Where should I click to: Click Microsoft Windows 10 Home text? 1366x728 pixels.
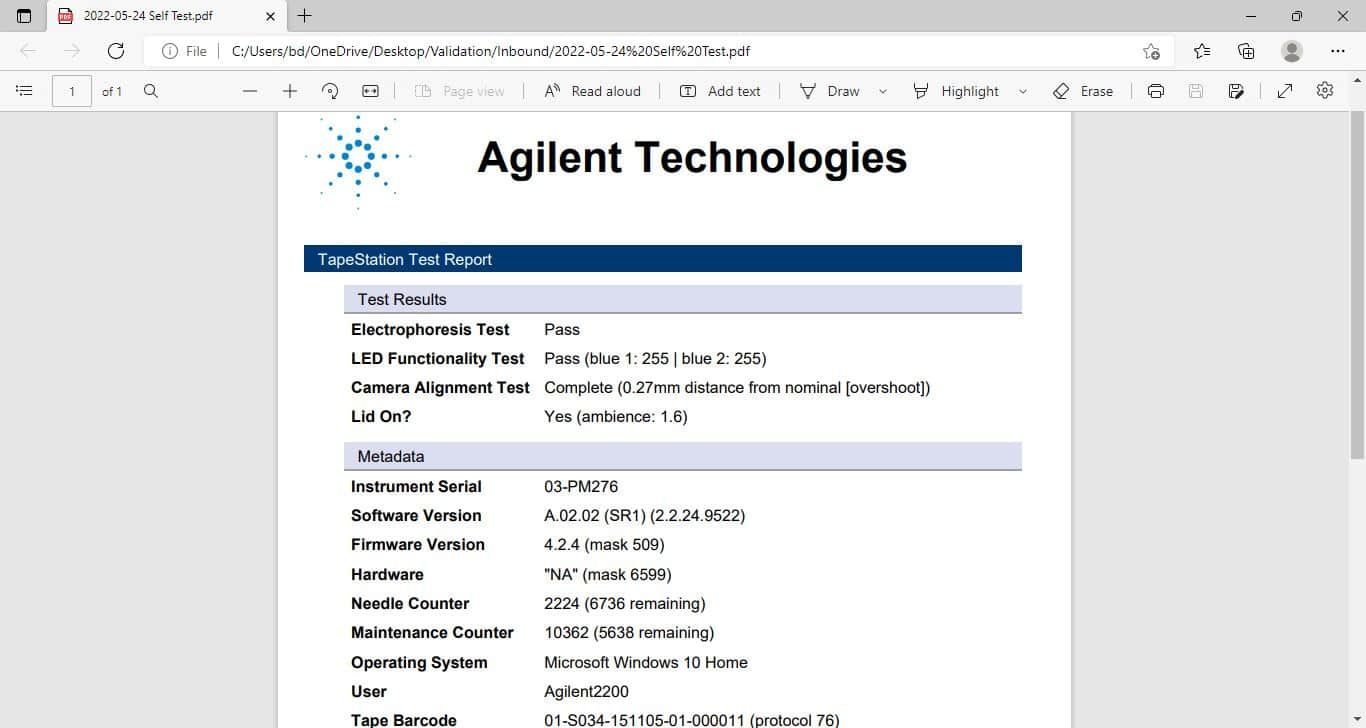click(646, 662)
